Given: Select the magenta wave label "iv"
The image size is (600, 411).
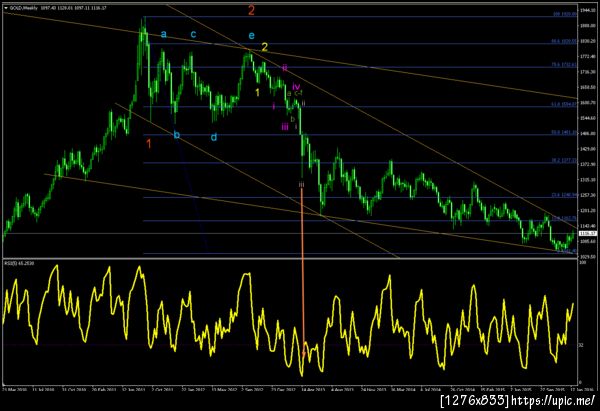Looking at the screenshot, I should (x=296, y=86).
